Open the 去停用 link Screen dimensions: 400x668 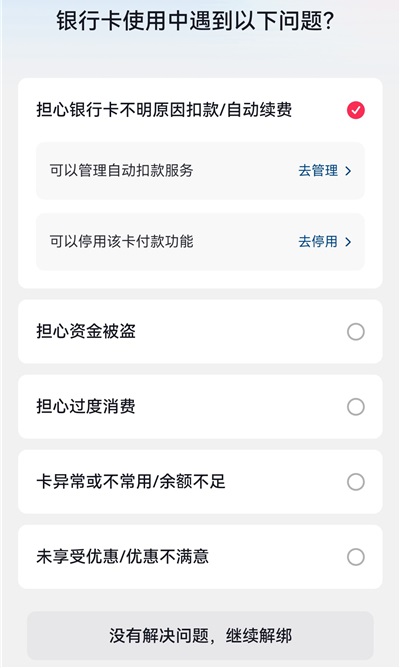coord(325,242)
